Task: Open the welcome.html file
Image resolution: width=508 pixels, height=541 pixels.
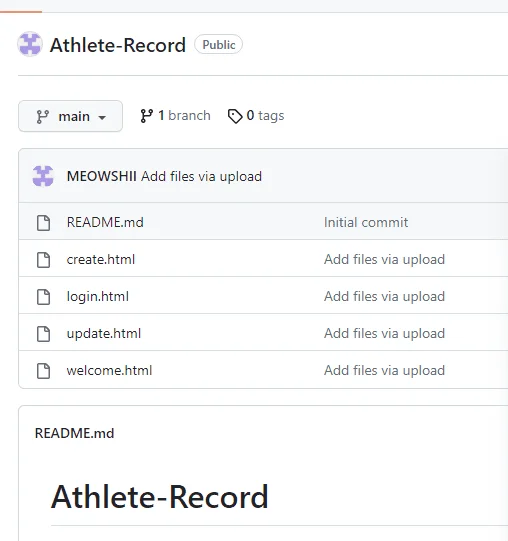Action: (109, 371)
